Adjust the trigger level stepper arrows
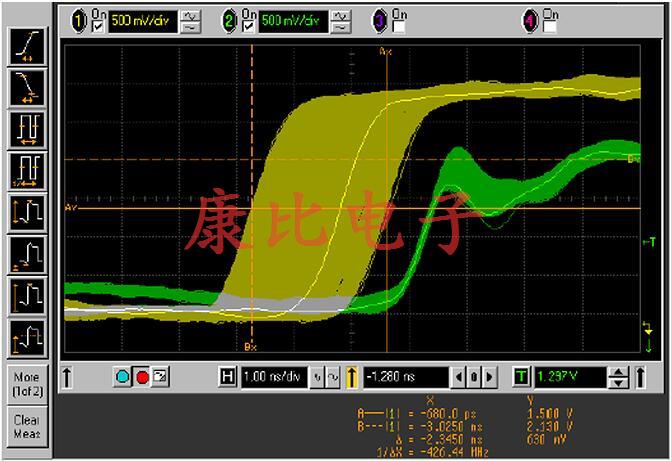The height and width of the screenshot is (461, 672). [x=620, y=377]
